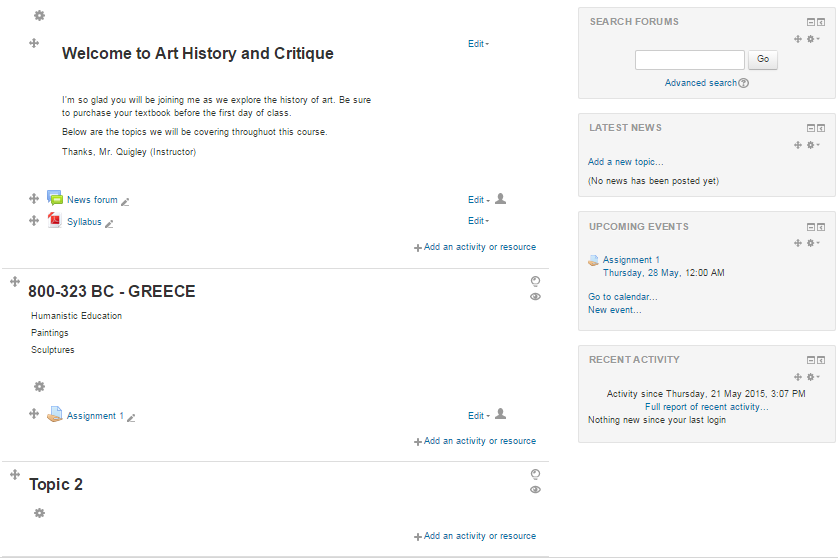838x558 pixels.
Task: Collapse the Search Forums block
Action: pyautogui.click(x=810, y=22)
